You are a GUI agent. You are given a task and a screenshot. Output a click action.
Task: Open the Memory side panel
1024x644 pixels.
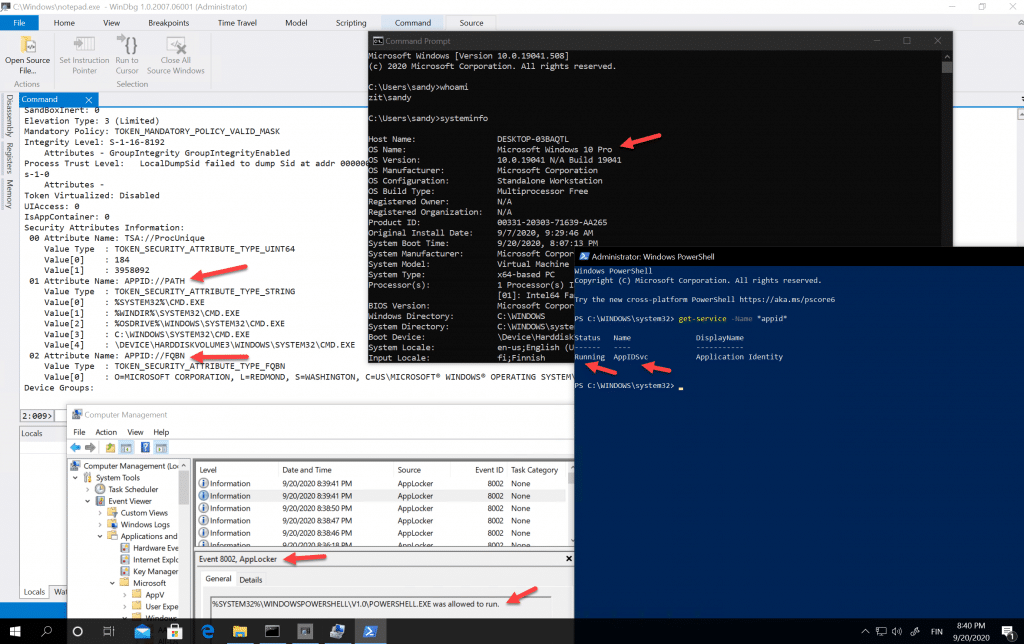(x=9, y=194)
